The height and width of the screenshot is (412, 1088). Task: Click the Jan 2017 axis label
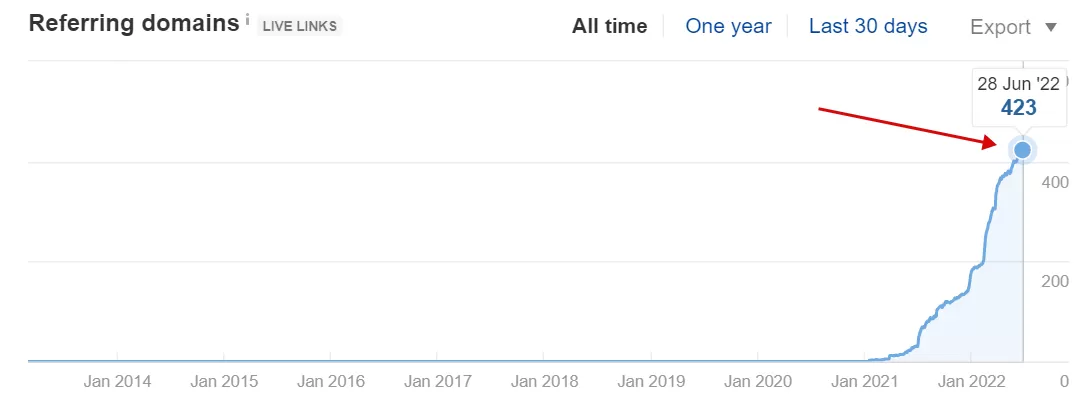(437, 381)
